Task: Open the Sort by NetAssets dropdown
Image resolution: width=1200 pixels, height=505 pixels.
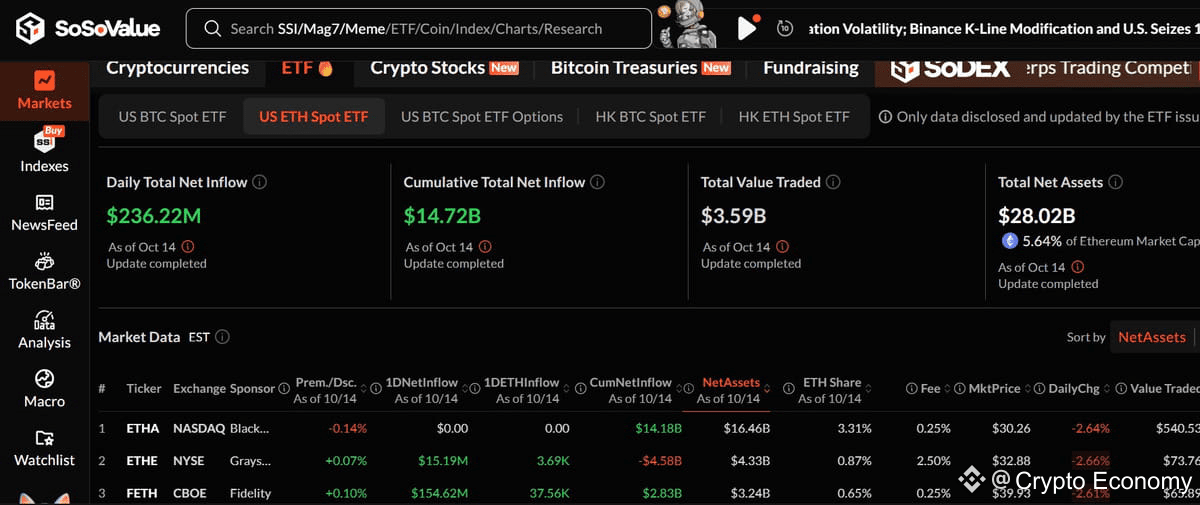Action: click(x=1153, y=337)
